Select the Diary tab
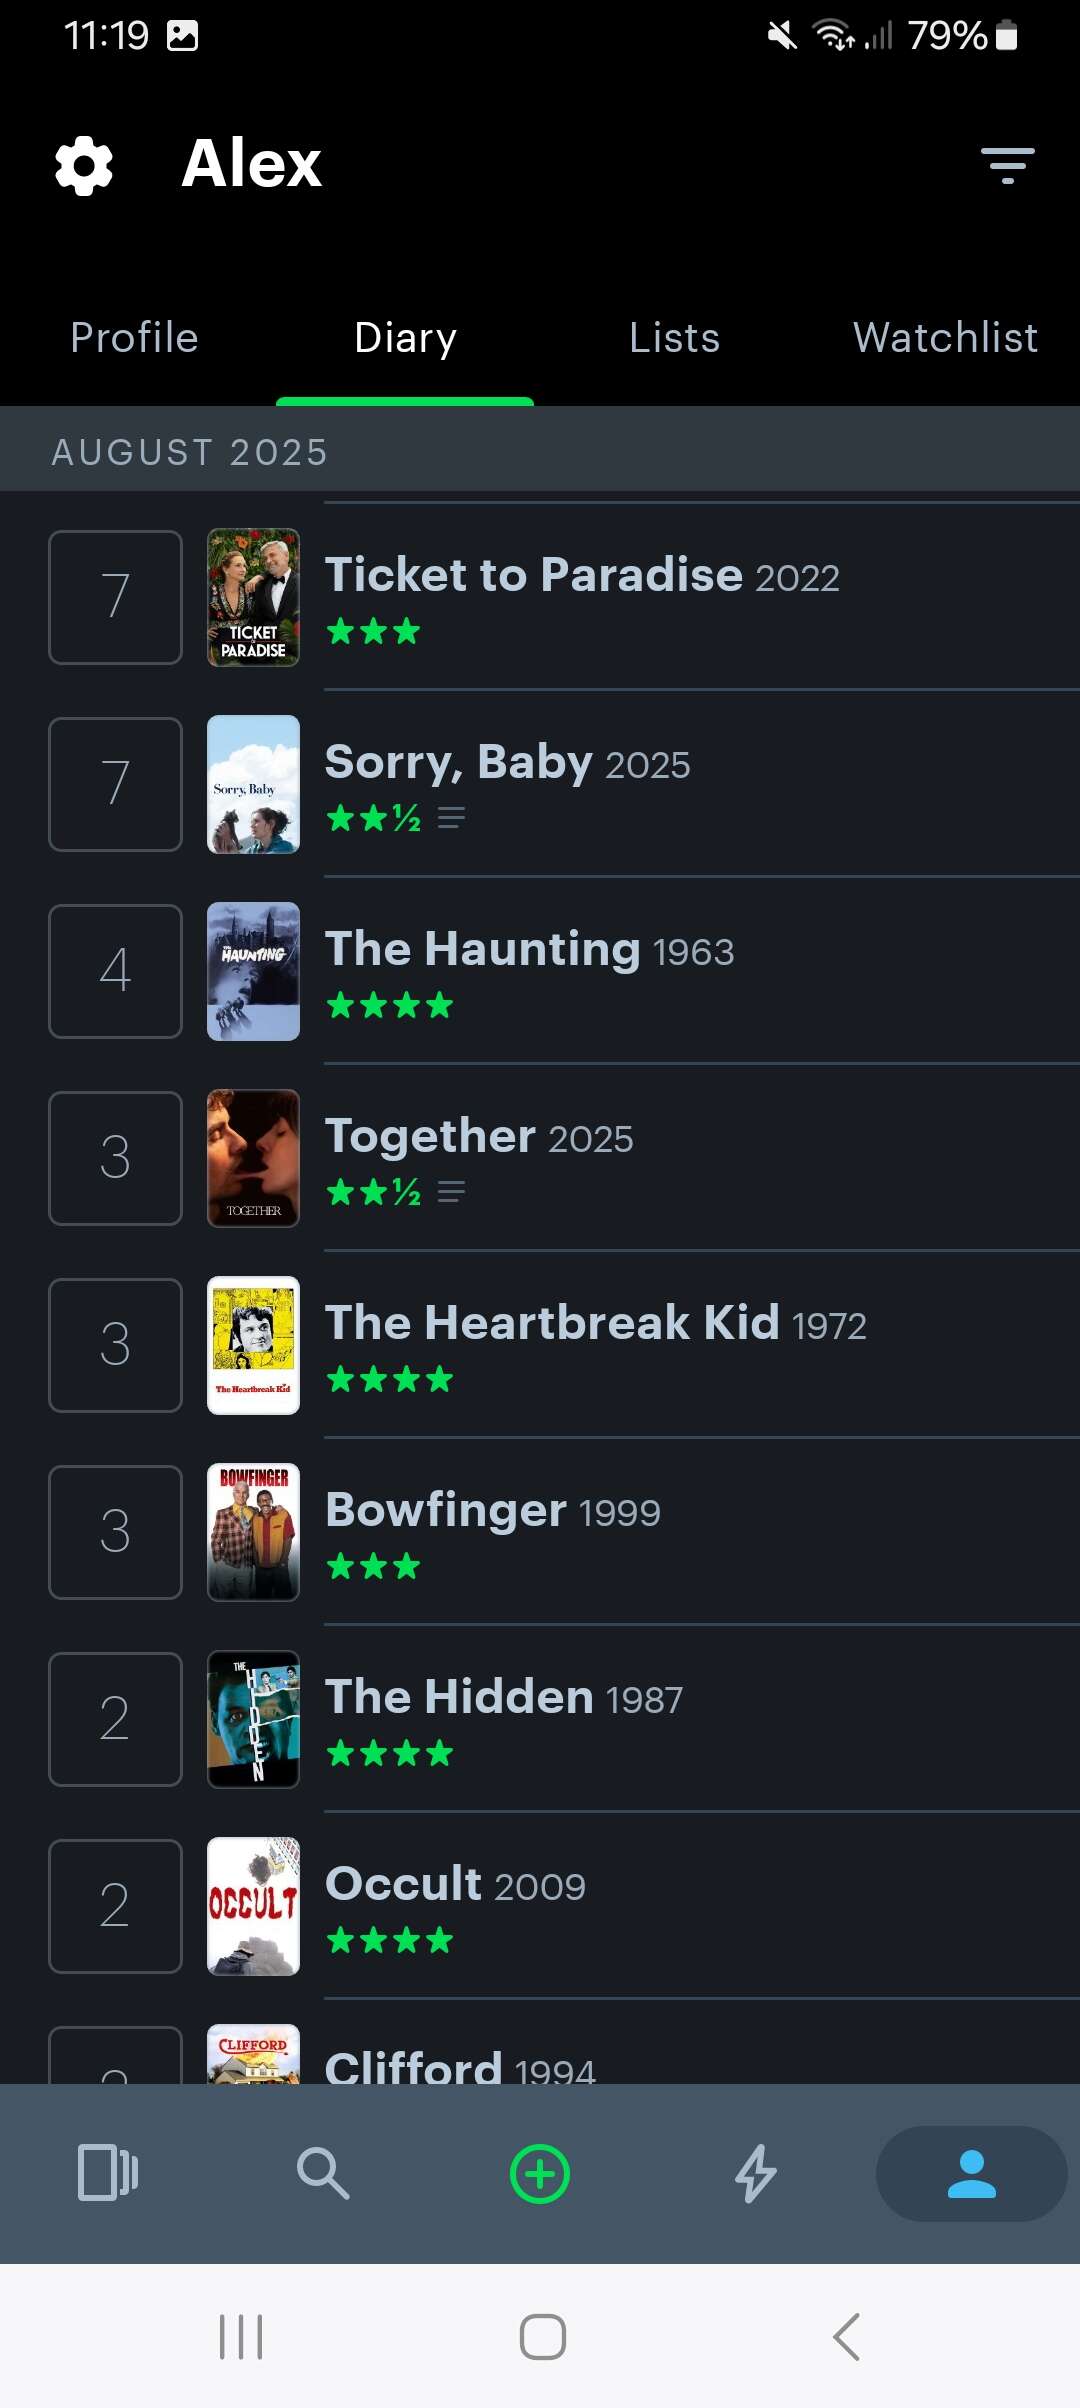The width and height of the screenshot is (1080, 2408). 405,338
